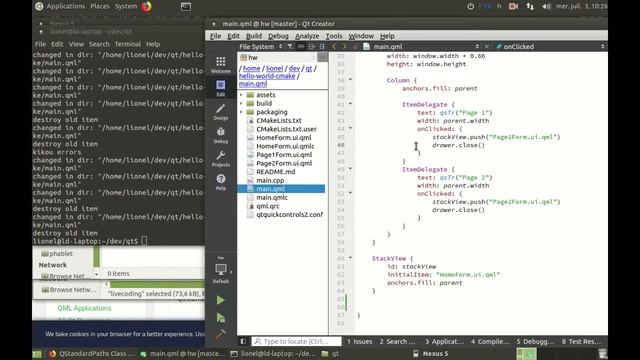
Task: Open the 3 Application Output pane
Action: pos(444,341)
